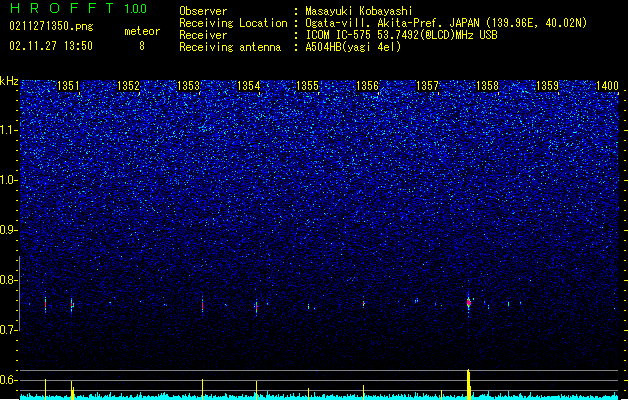Click the 1357 time marker

pos(427,86)
